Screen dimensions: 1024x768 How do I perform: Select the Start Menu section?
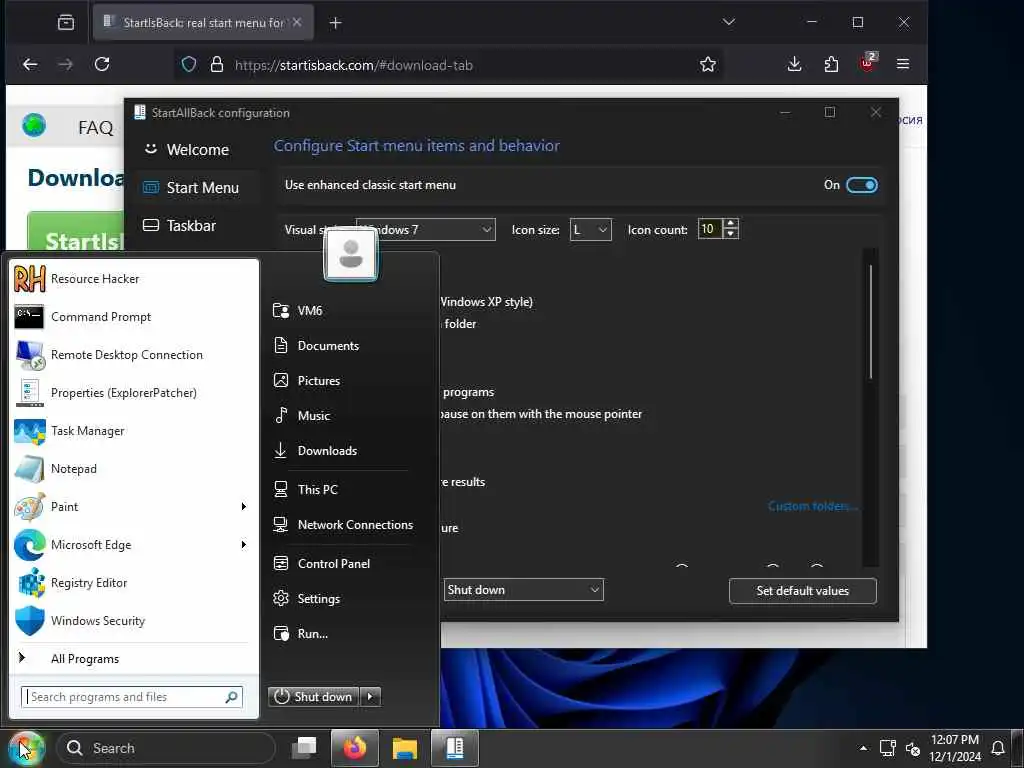pyautogui.click(x=197, y=187)
